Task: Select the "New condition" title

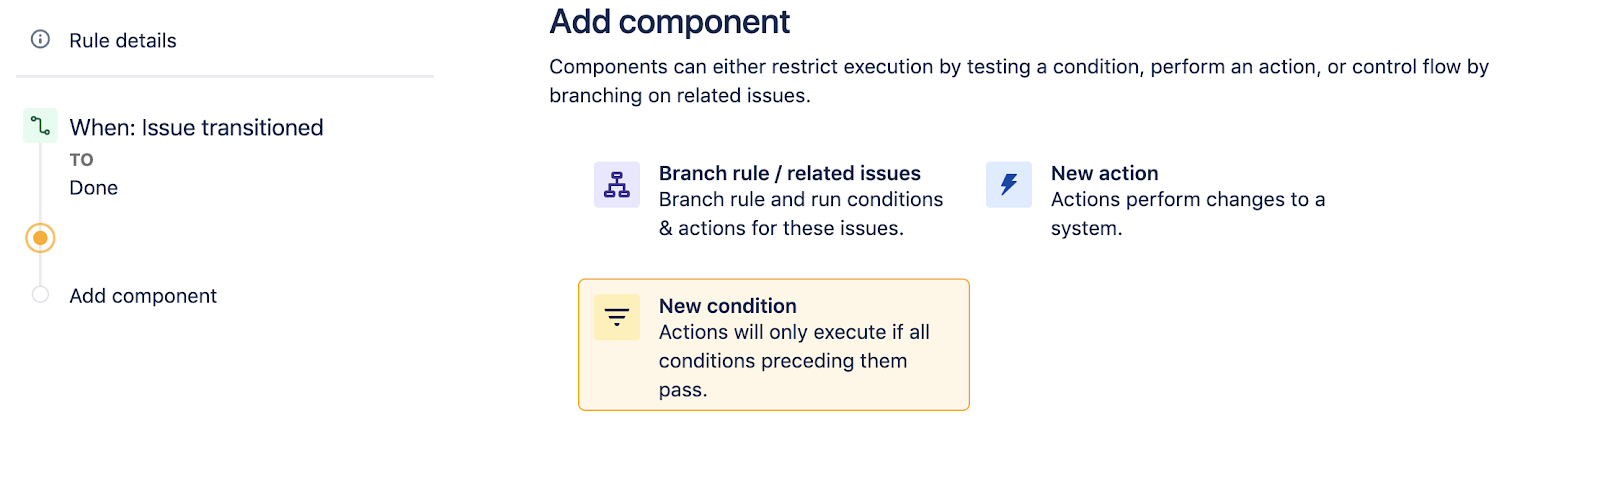Action: (x=727, y=306)
